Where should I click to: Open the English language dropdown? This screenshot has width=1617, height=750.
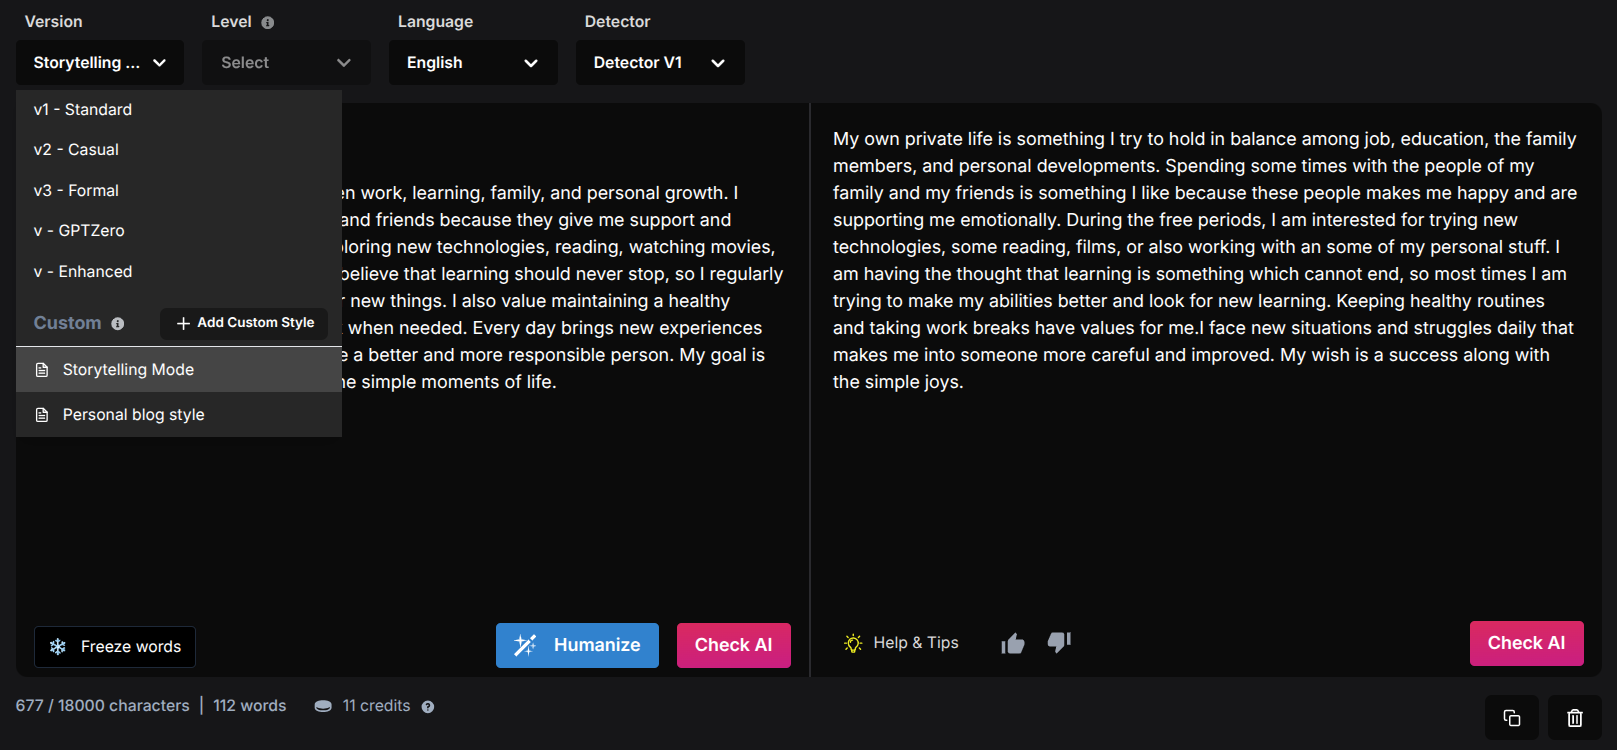[473, 62]
